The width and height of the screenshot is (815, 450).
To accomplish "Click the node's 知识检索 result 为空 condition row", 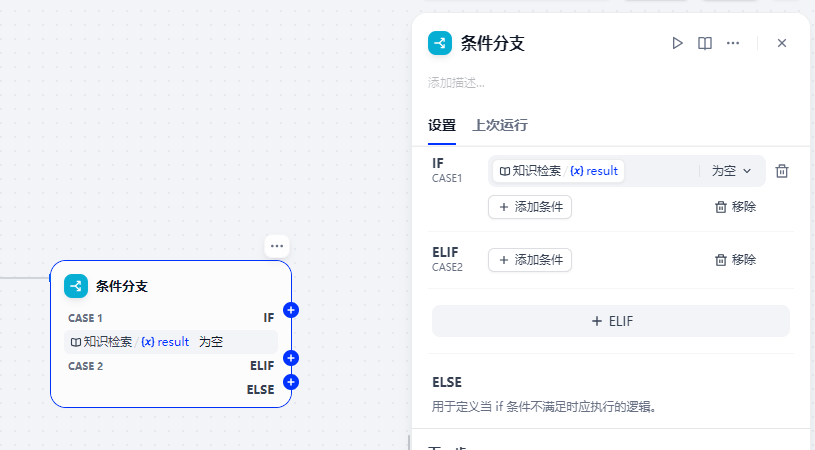I will click(170, 342).
